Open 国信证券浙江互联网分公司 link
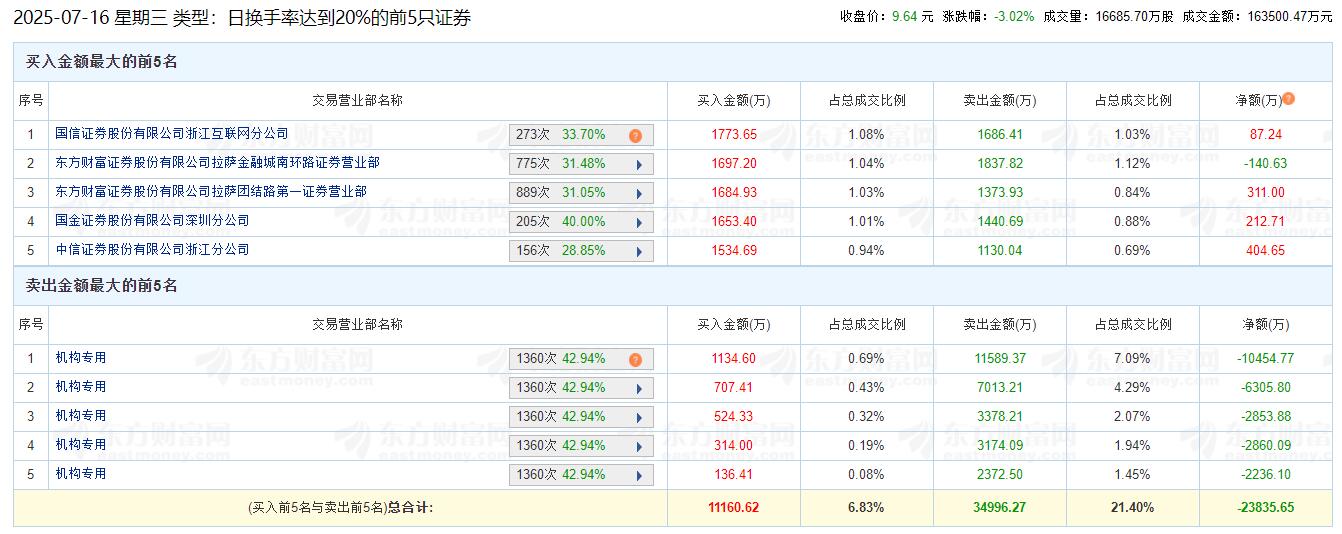 point(171,134)
